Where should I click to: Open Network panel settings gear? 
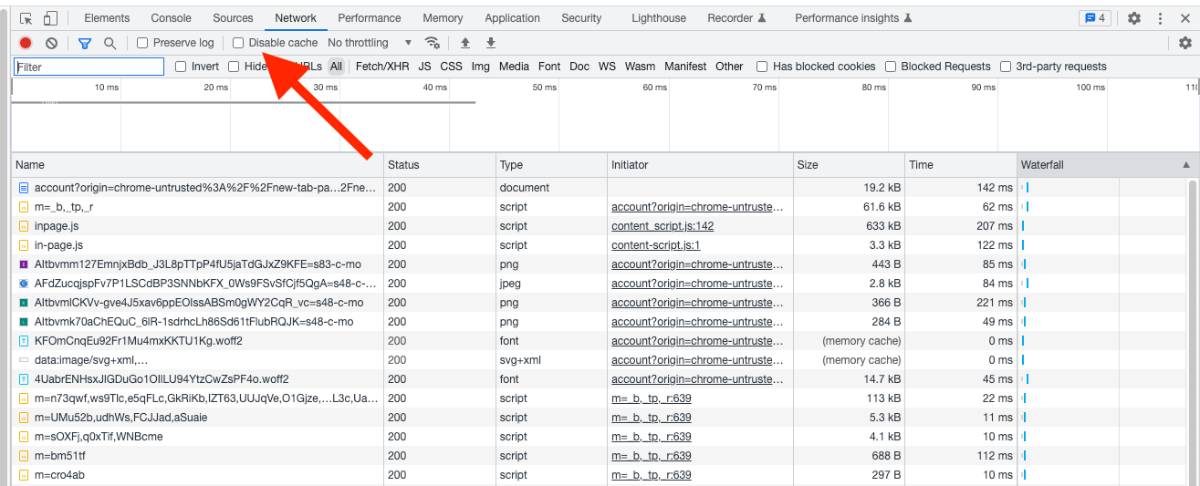(x=1185, y=43)
